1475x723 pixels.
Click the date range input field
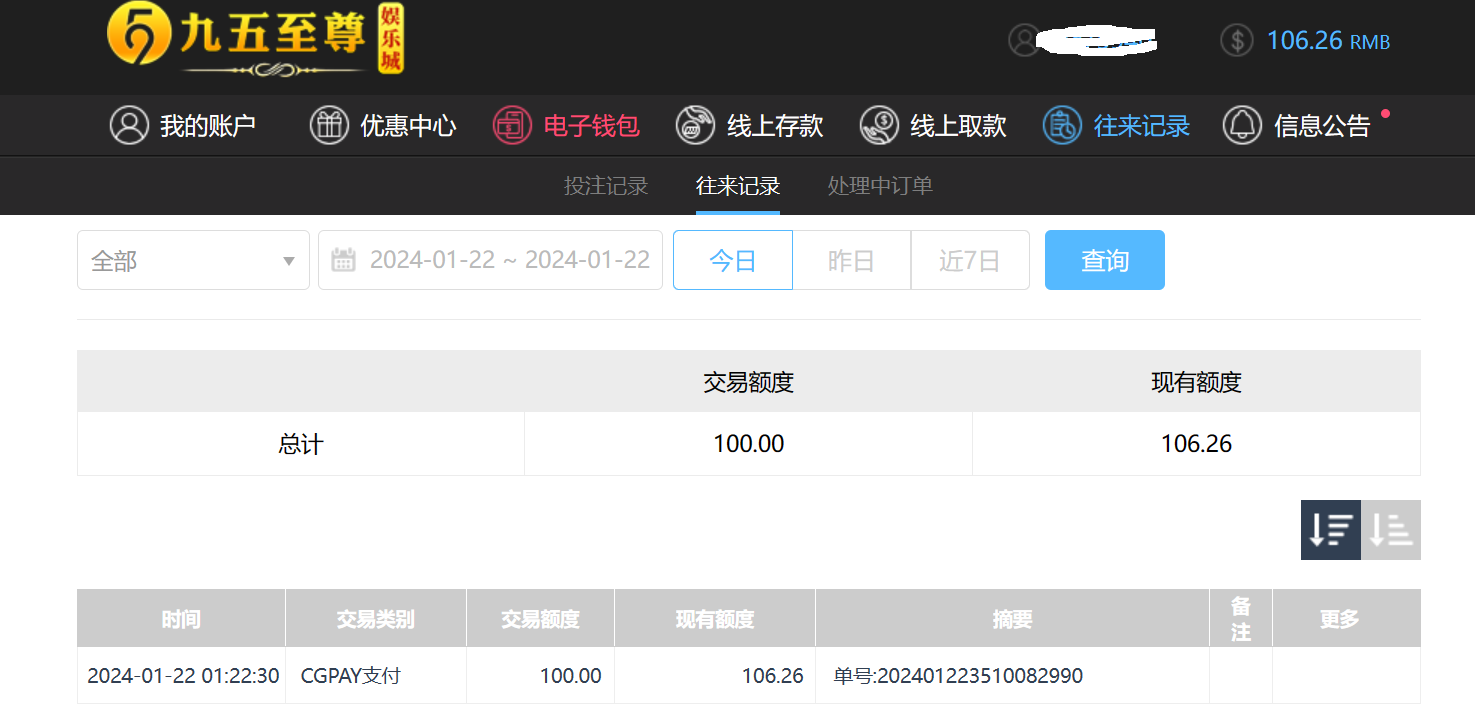pos(490,260)
